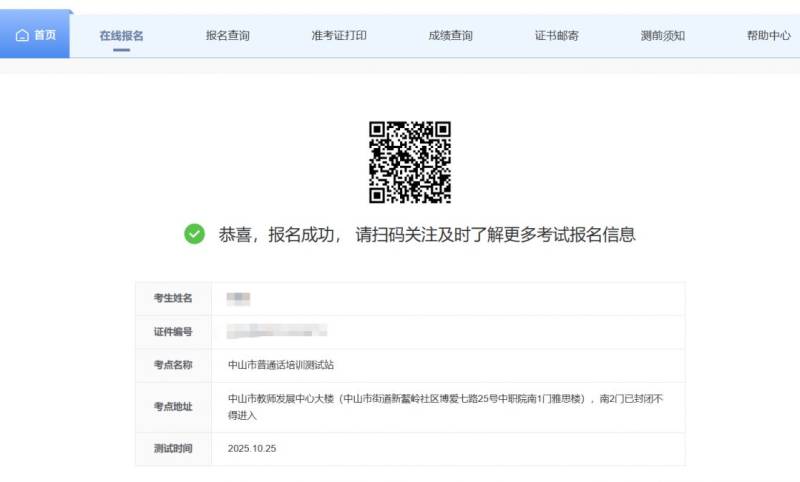
Task: Click the test date 2025.10.25
Action: pos(252,449)
